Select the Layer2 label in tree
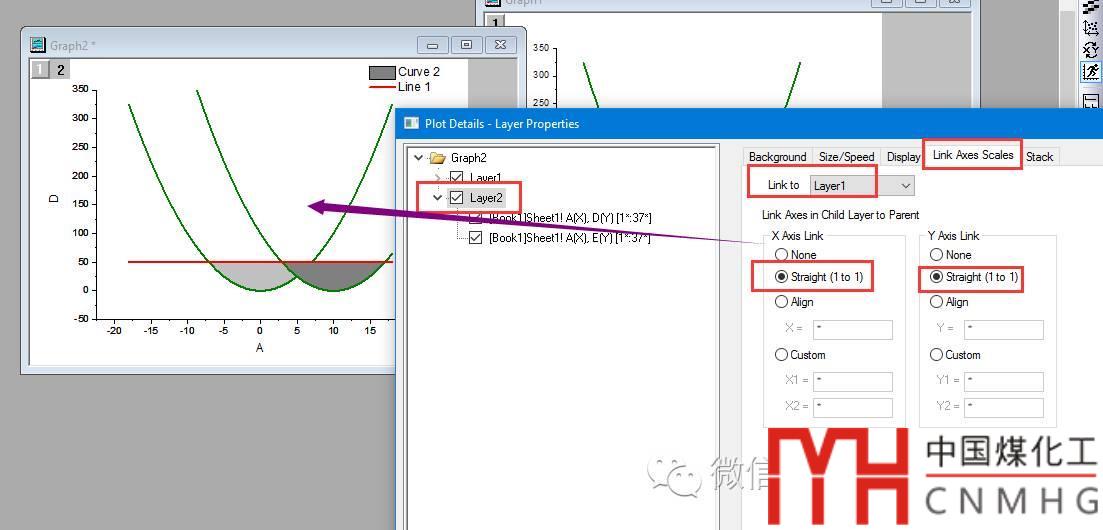The width and height of the screenshot is (1103, 530). pyautogui.click(x=485, y=198)
